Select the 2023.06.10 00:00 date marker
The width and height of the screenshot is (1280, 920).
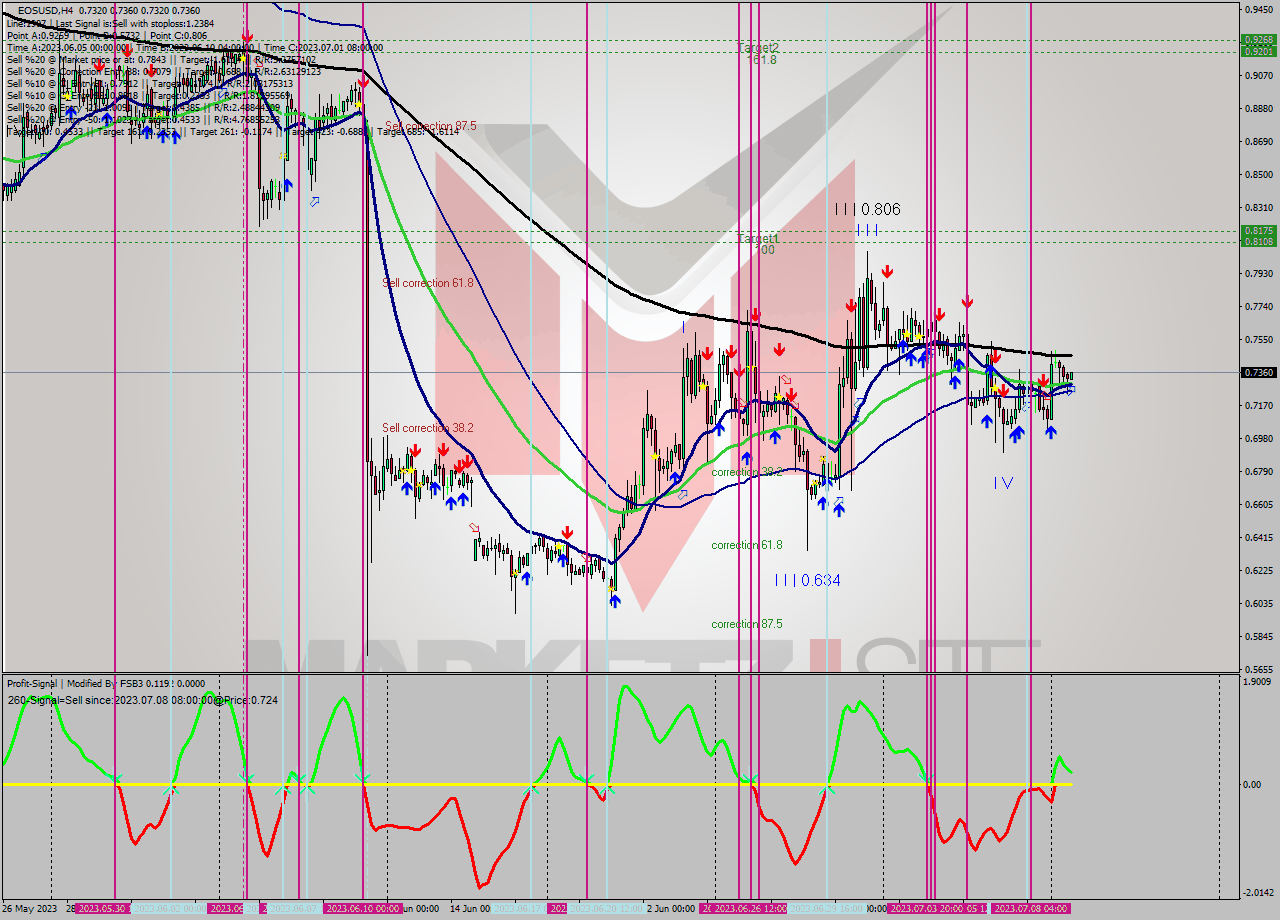click(363, 908)
